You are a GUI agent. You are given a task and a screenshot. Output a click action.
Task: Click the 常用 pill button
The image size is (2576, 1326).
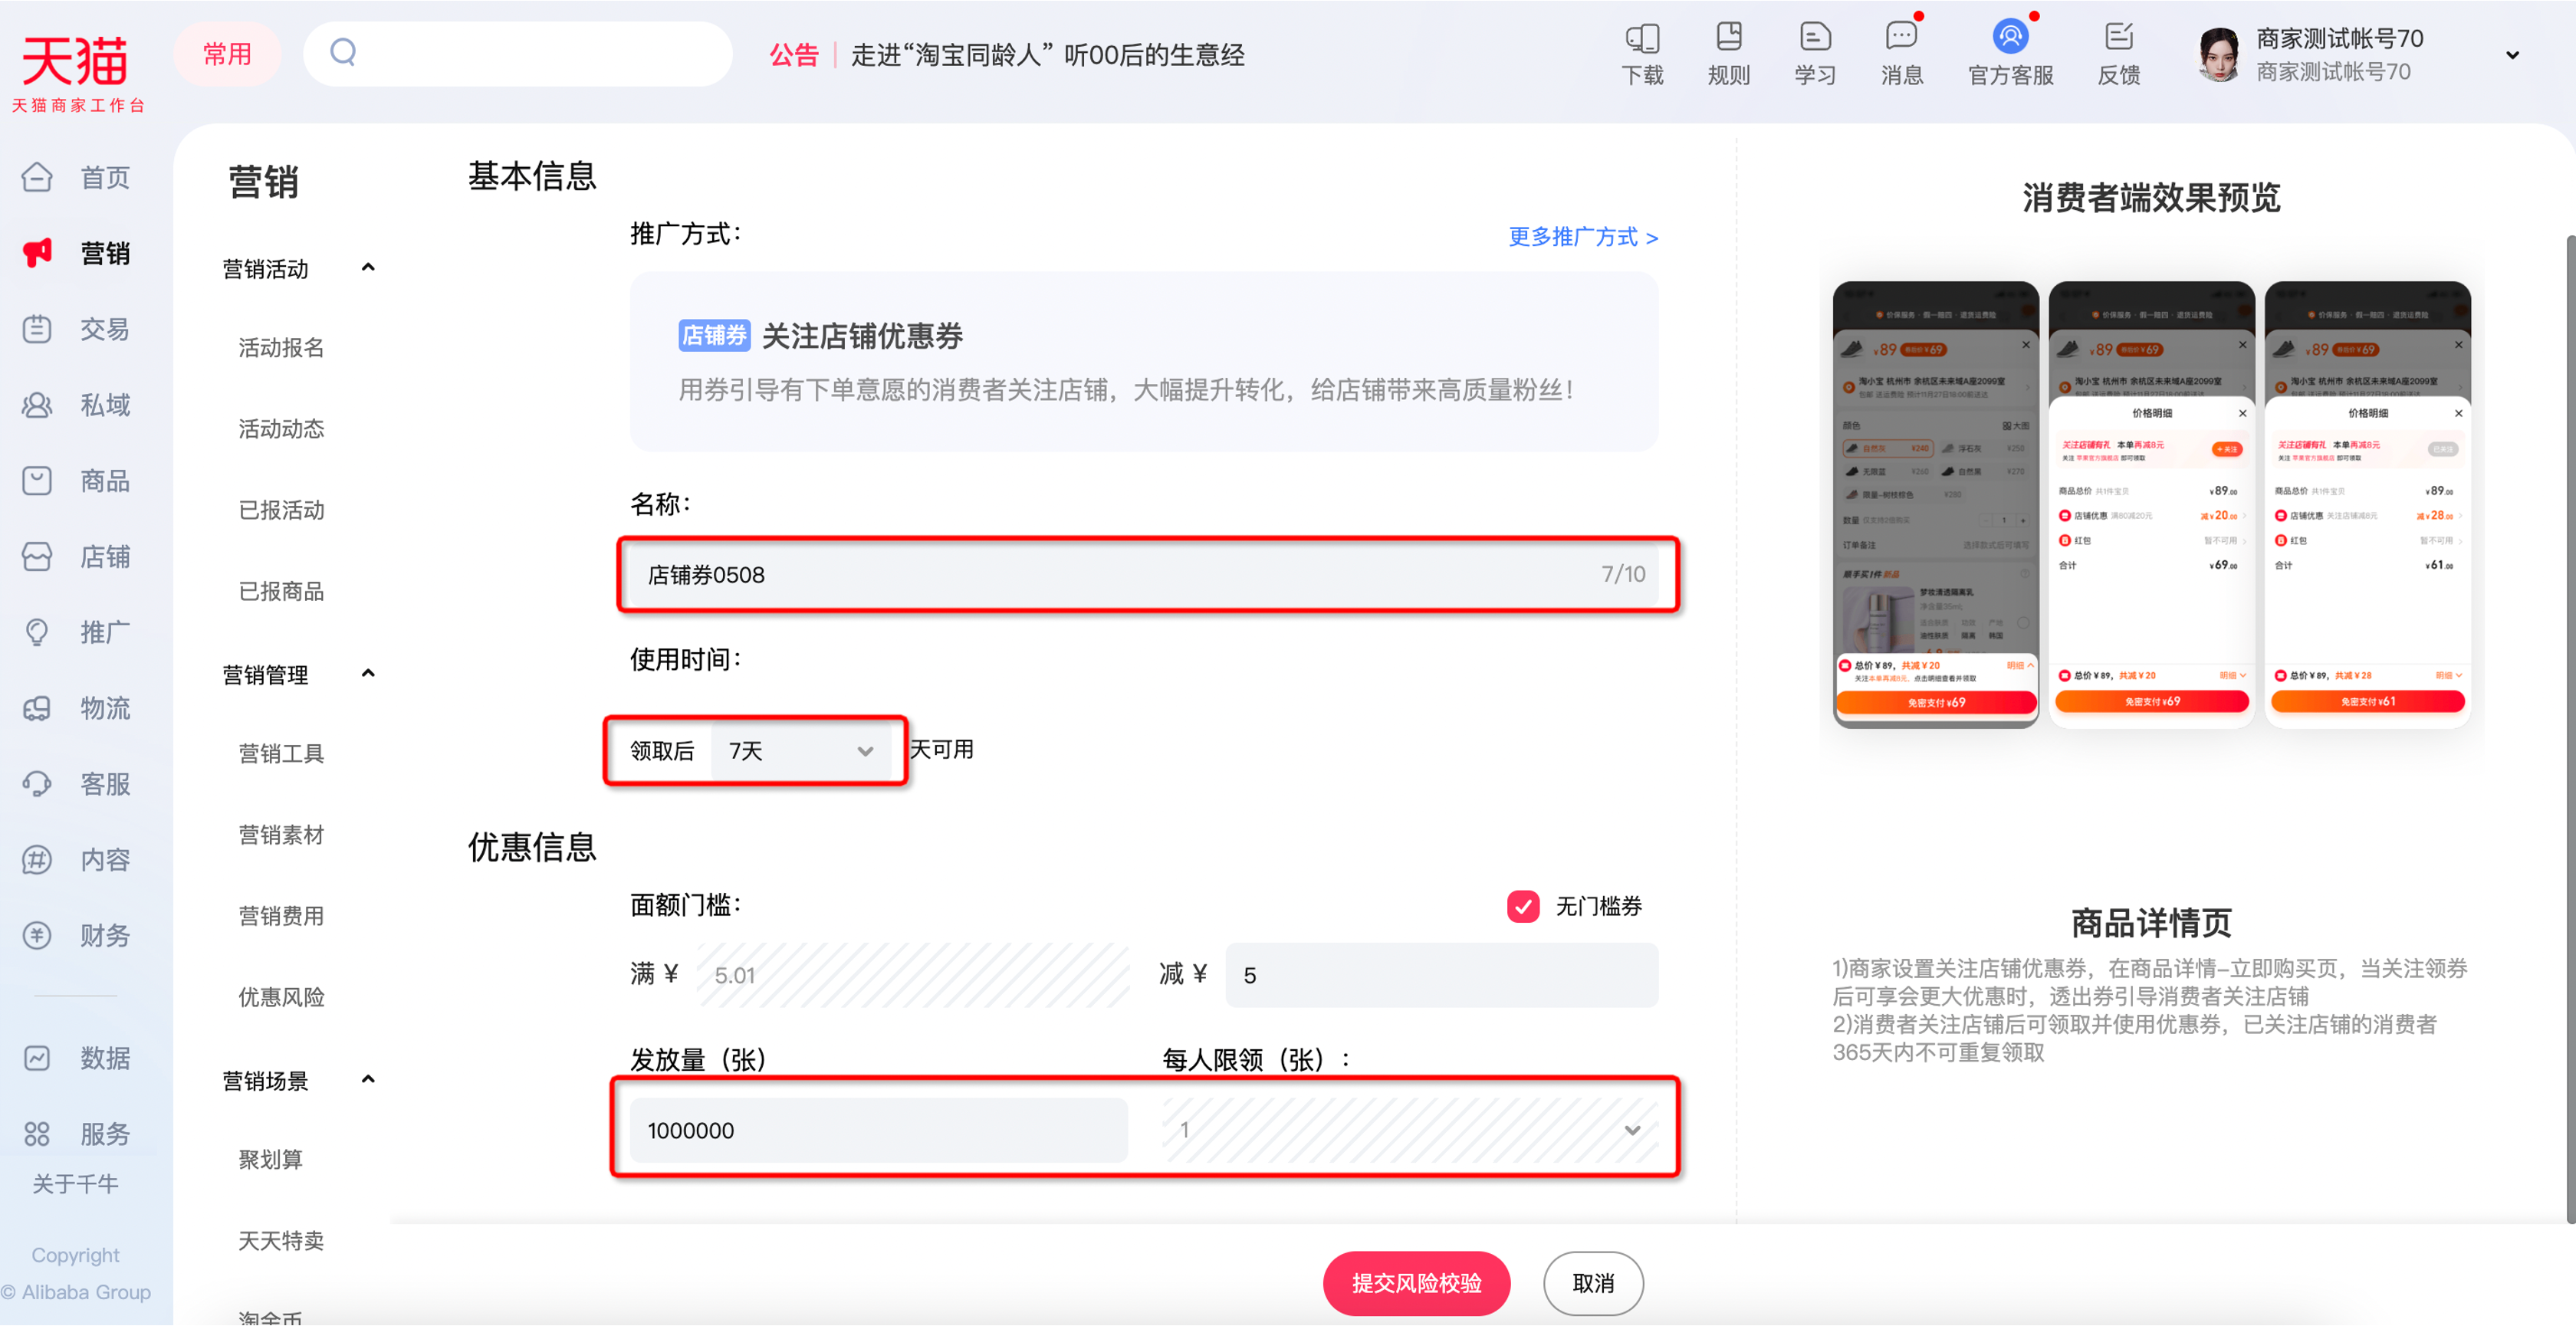point(227,54)
